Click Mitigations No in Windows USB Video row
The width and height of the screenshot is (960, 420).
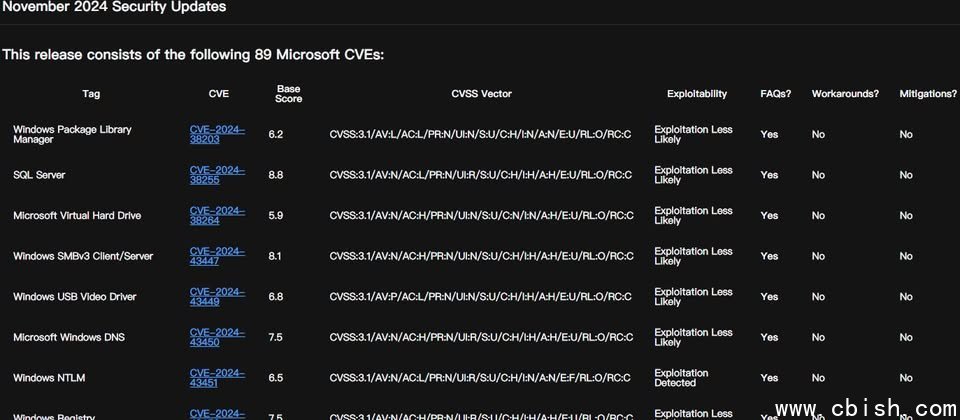click(906, 297)
